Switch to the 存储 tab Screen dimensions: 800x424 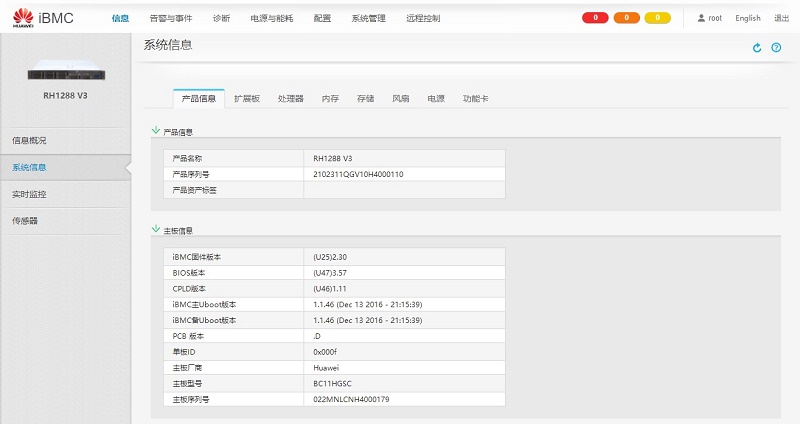coord(365,98)
